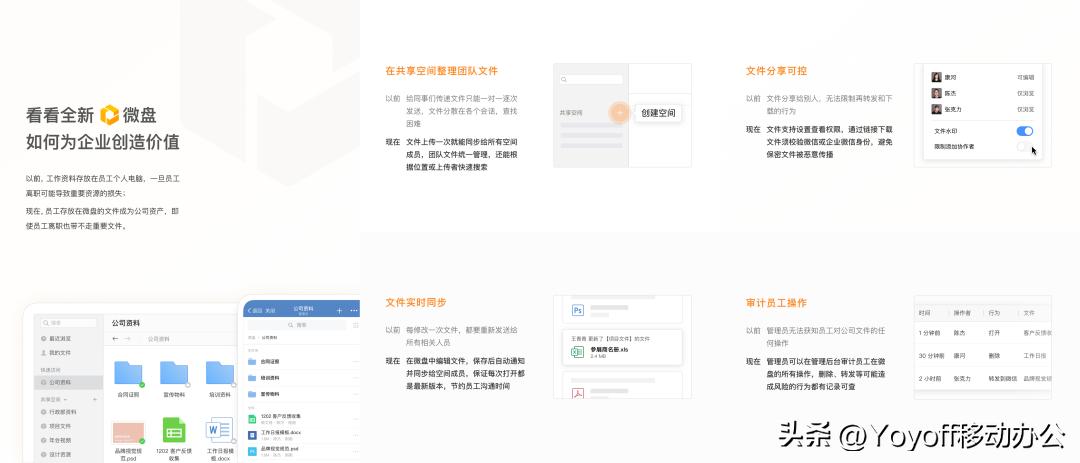Click the 操作者 column header
The image size is (1080, 463).
962,313
